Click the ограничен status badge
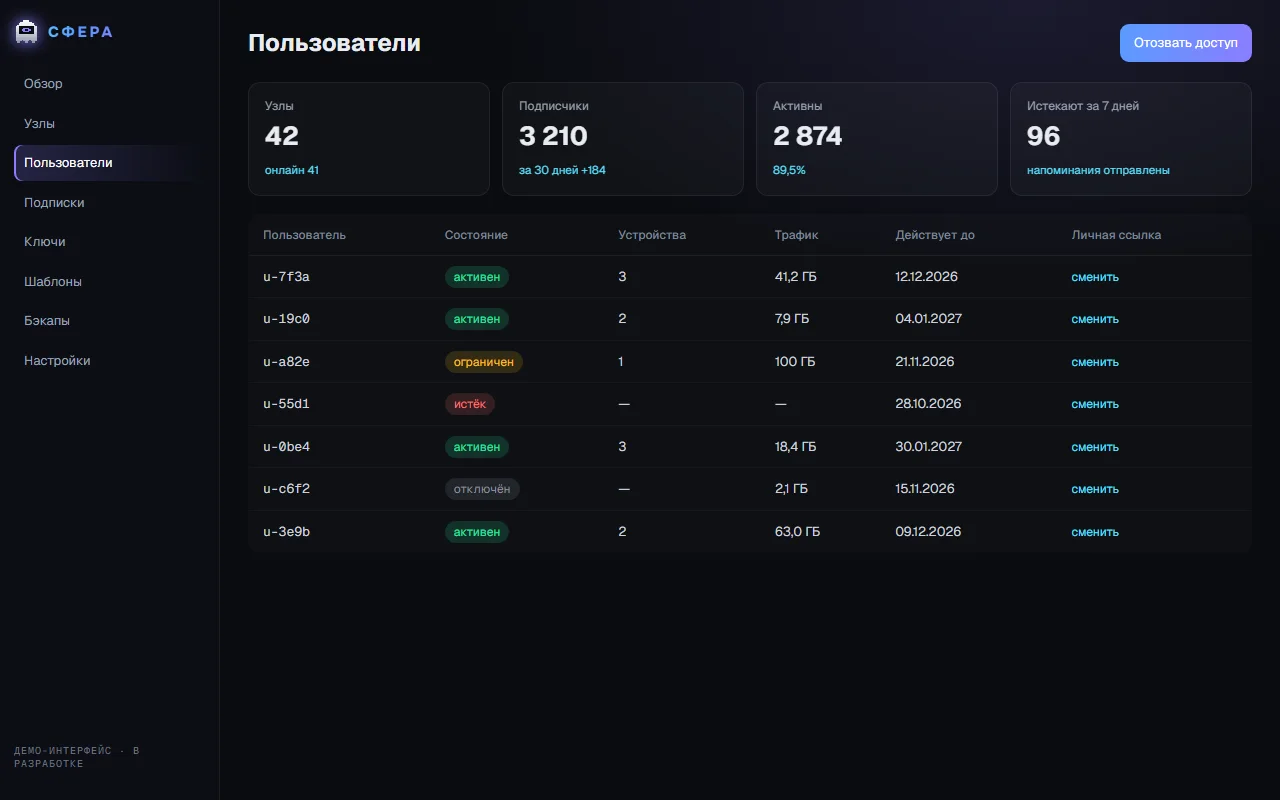 pos(484,362)
